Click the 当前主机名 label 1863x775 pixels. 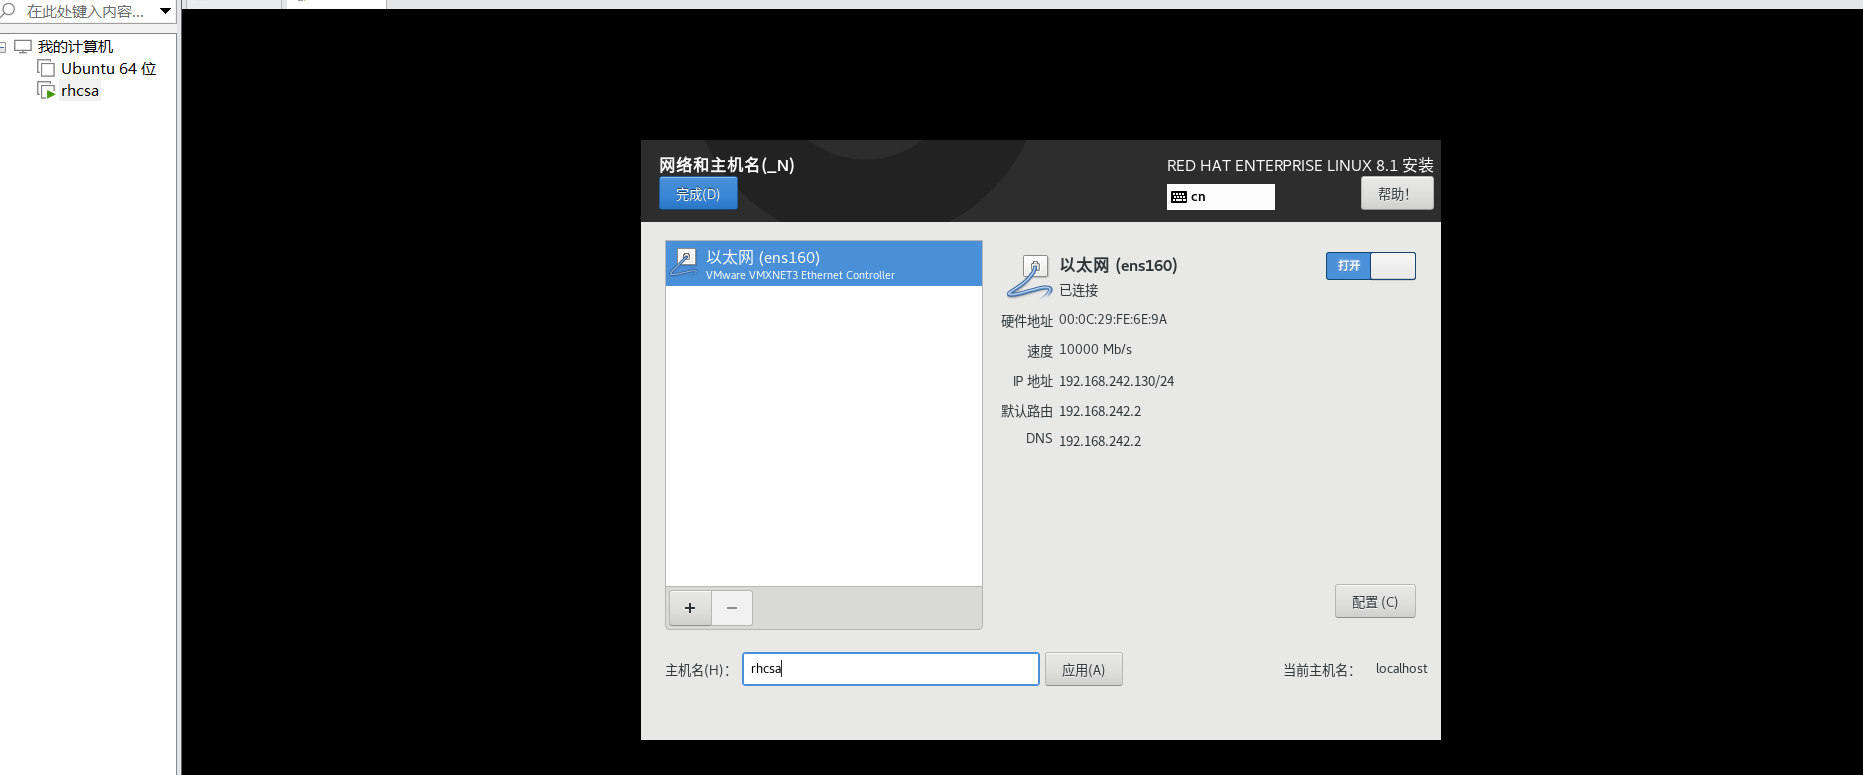[1319, 670]
